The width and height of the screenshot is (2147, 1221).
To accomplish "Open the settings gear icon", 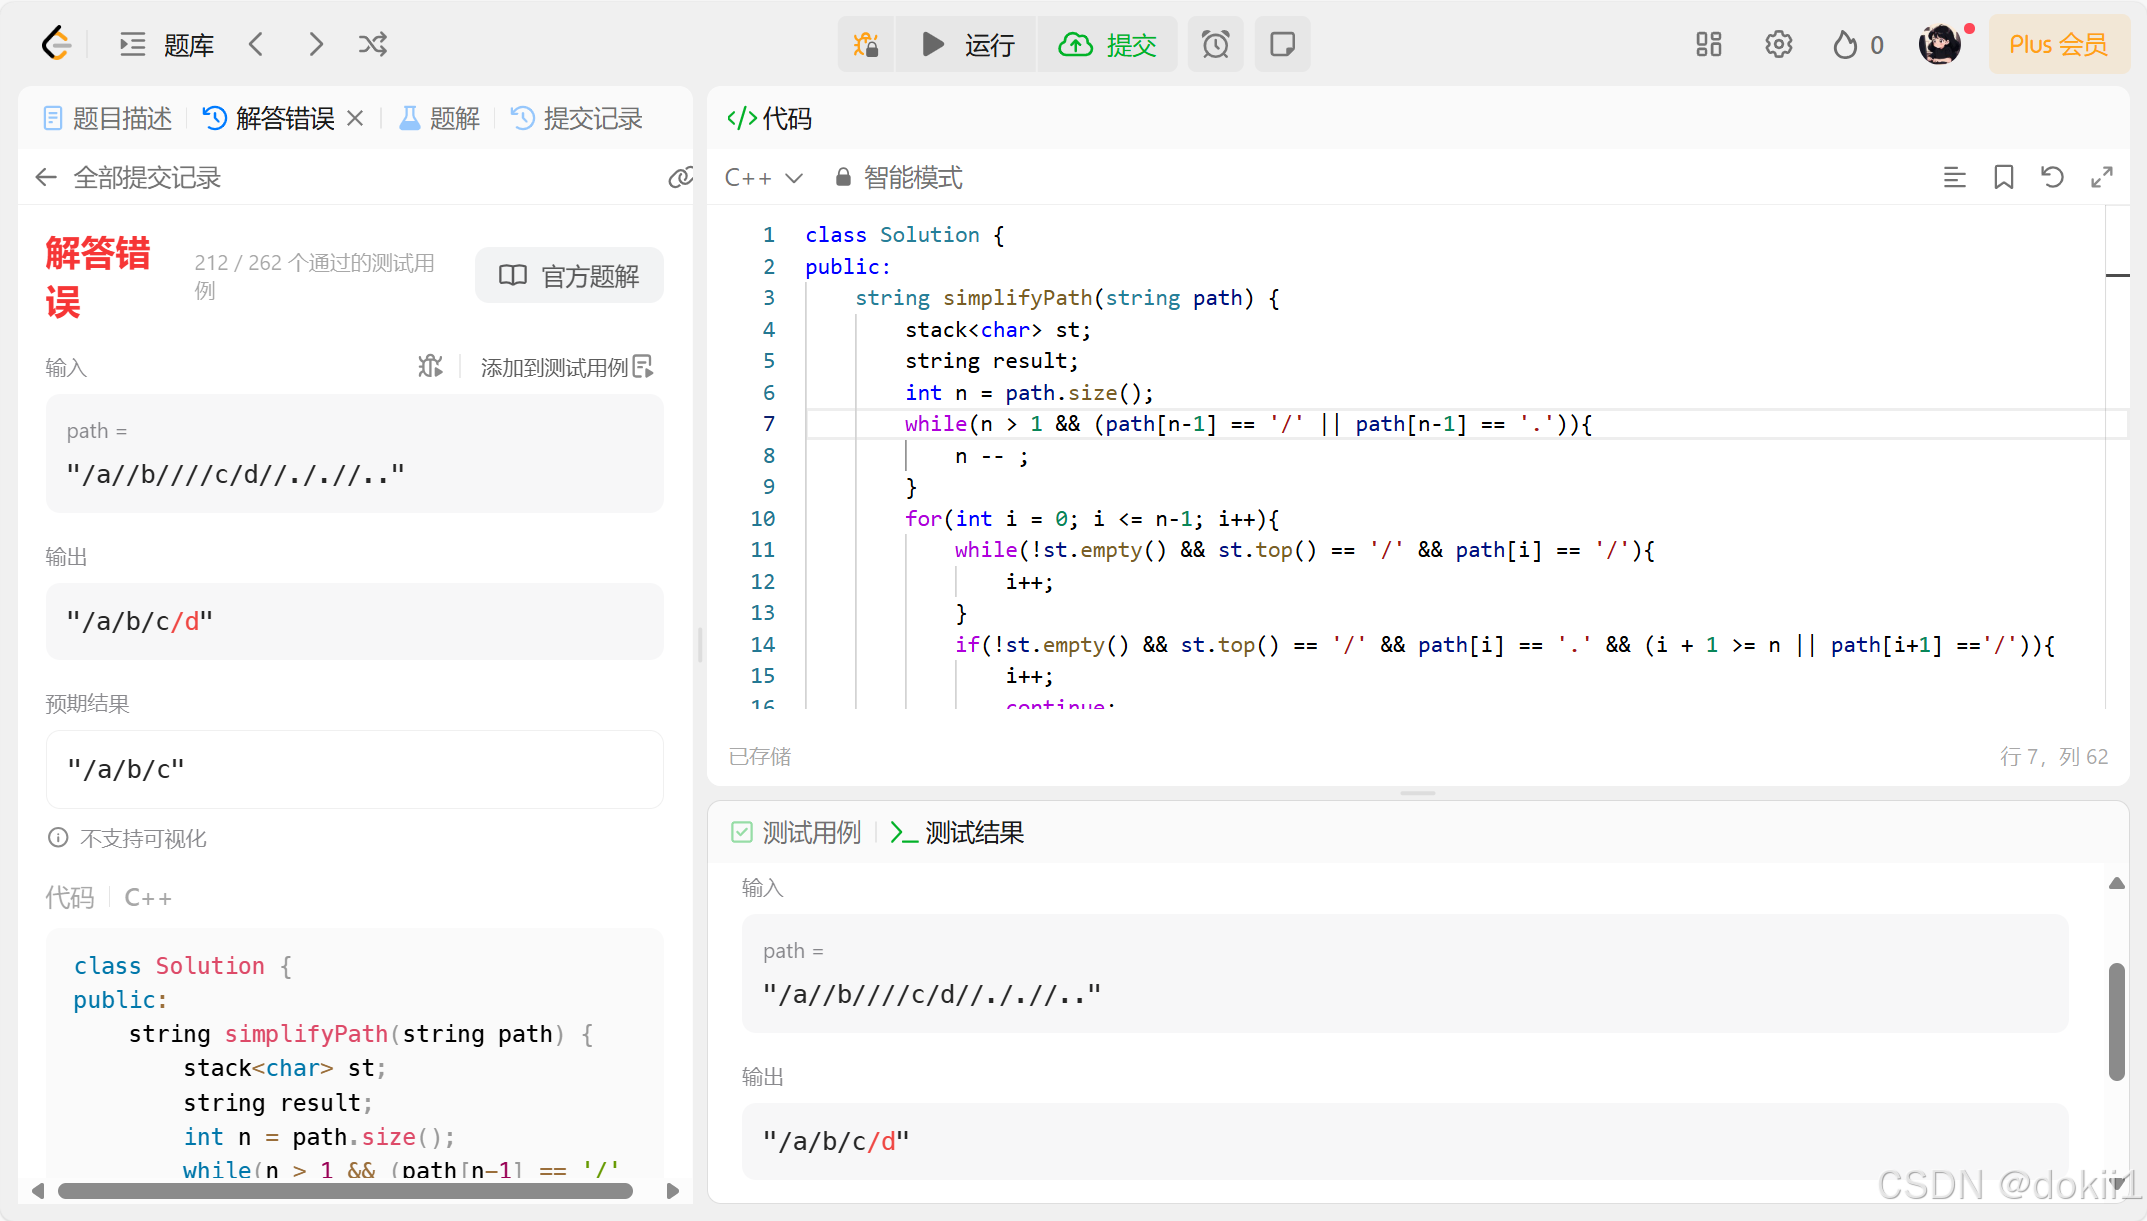I will [1778, 45].
